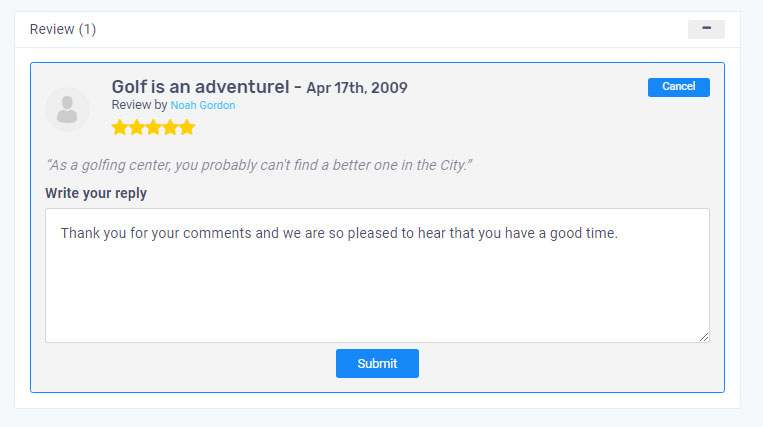Click the "Review" panel header title
This screenshot has height=427, width=763.
tap(52, 29)
